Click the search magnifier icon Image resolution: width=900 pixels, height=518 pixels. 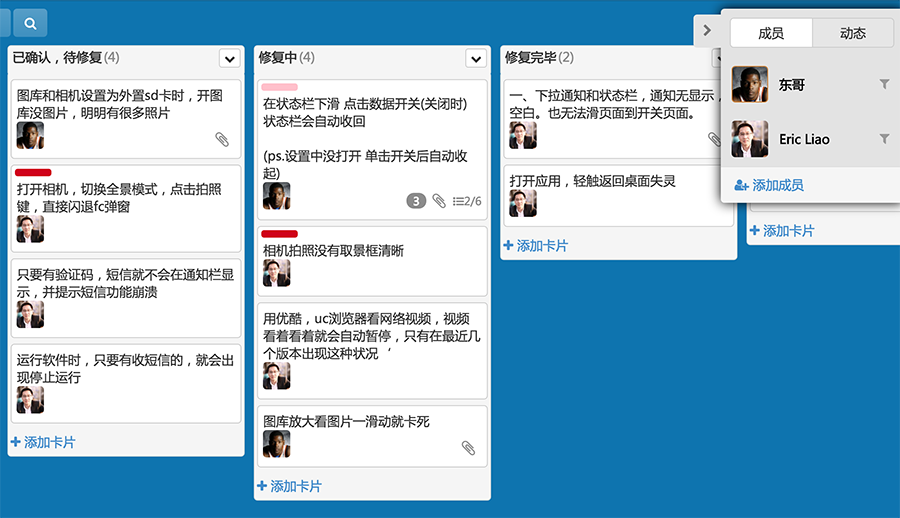(30, 24)
